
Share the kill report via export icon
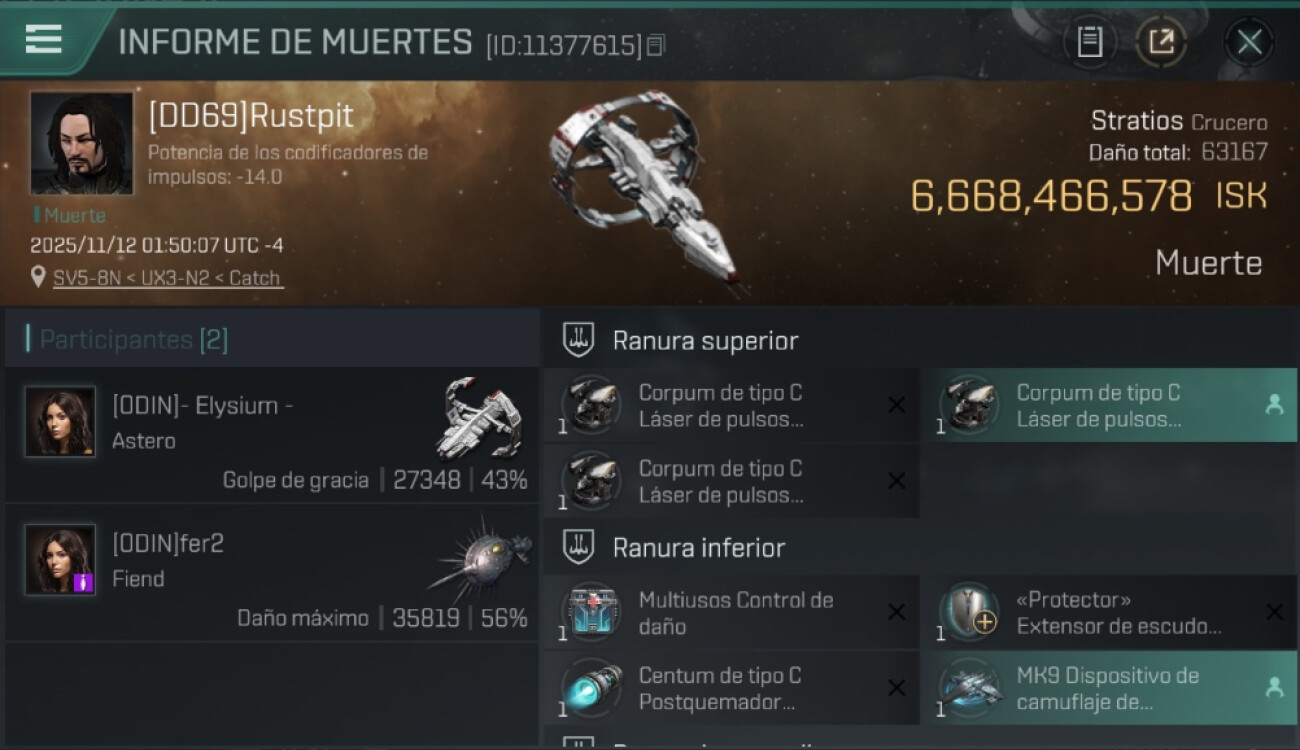pyautogui.click(x=1161, y=42)
